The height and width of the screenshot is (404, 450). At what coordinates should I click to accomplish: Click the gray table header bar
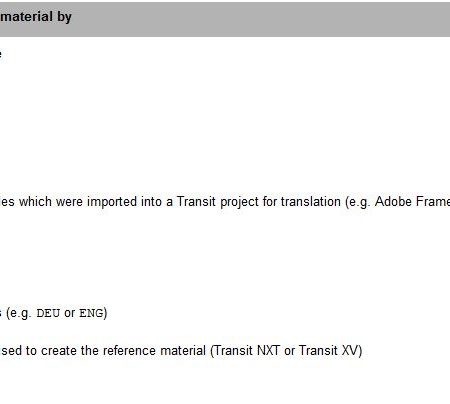click(225, 19)
